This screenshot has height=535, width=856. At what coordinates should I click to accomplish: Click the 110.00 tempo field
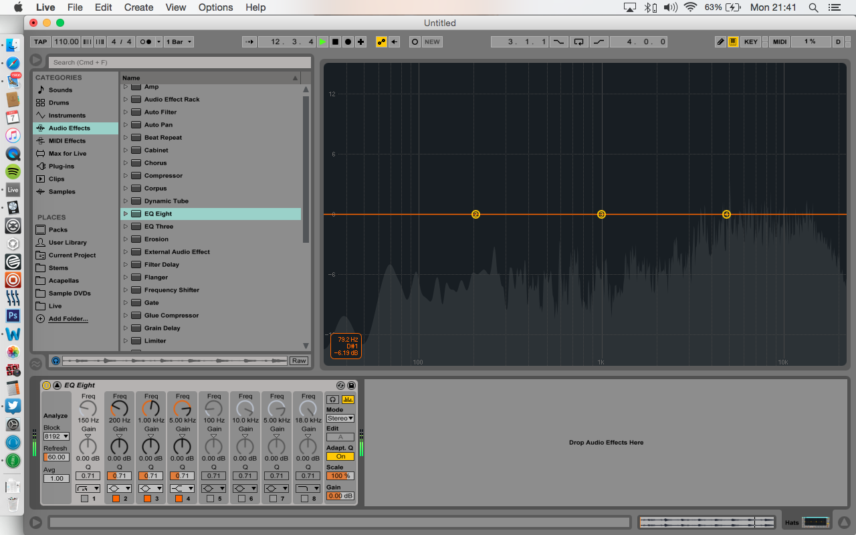pos(66,41)
